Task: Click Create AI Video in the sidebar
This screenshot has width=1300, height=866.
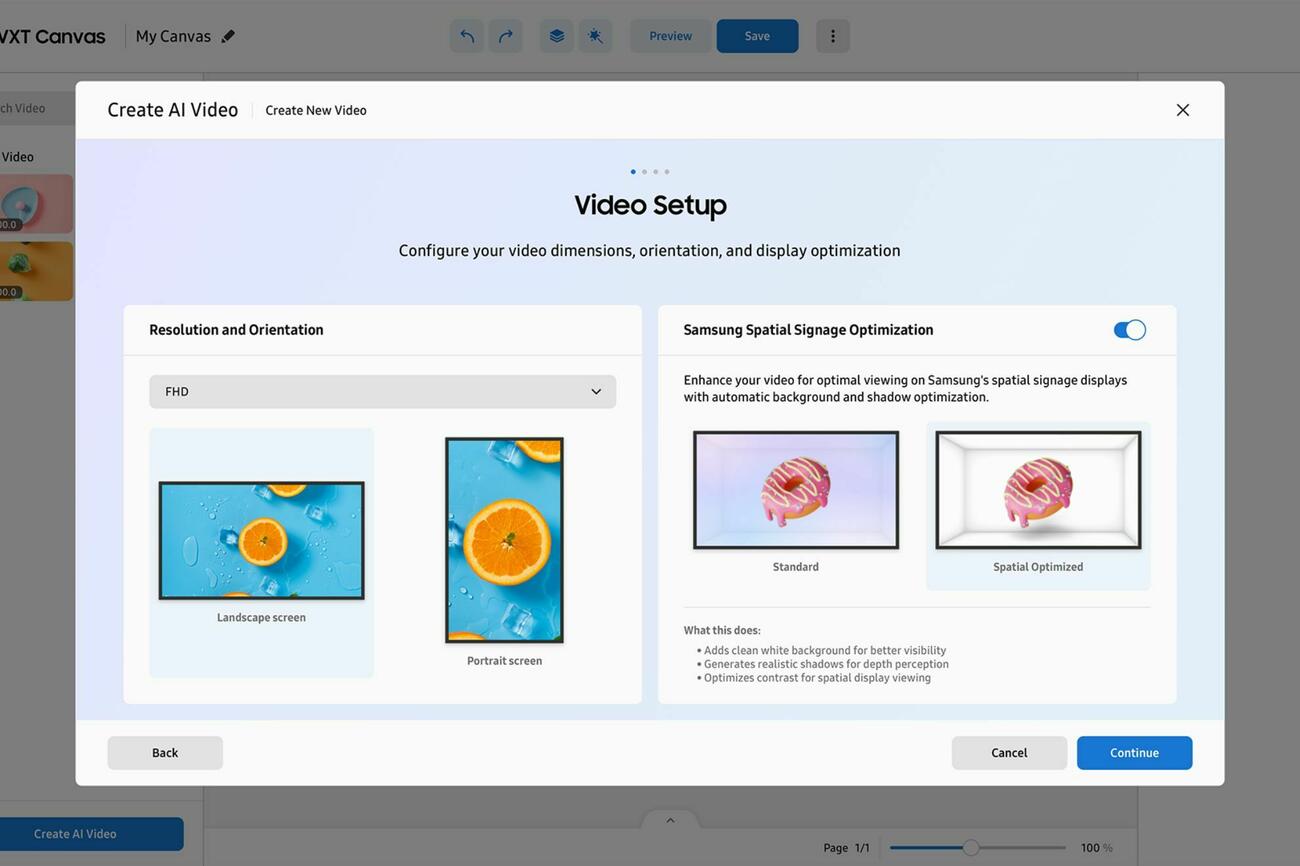Action: 75,833
